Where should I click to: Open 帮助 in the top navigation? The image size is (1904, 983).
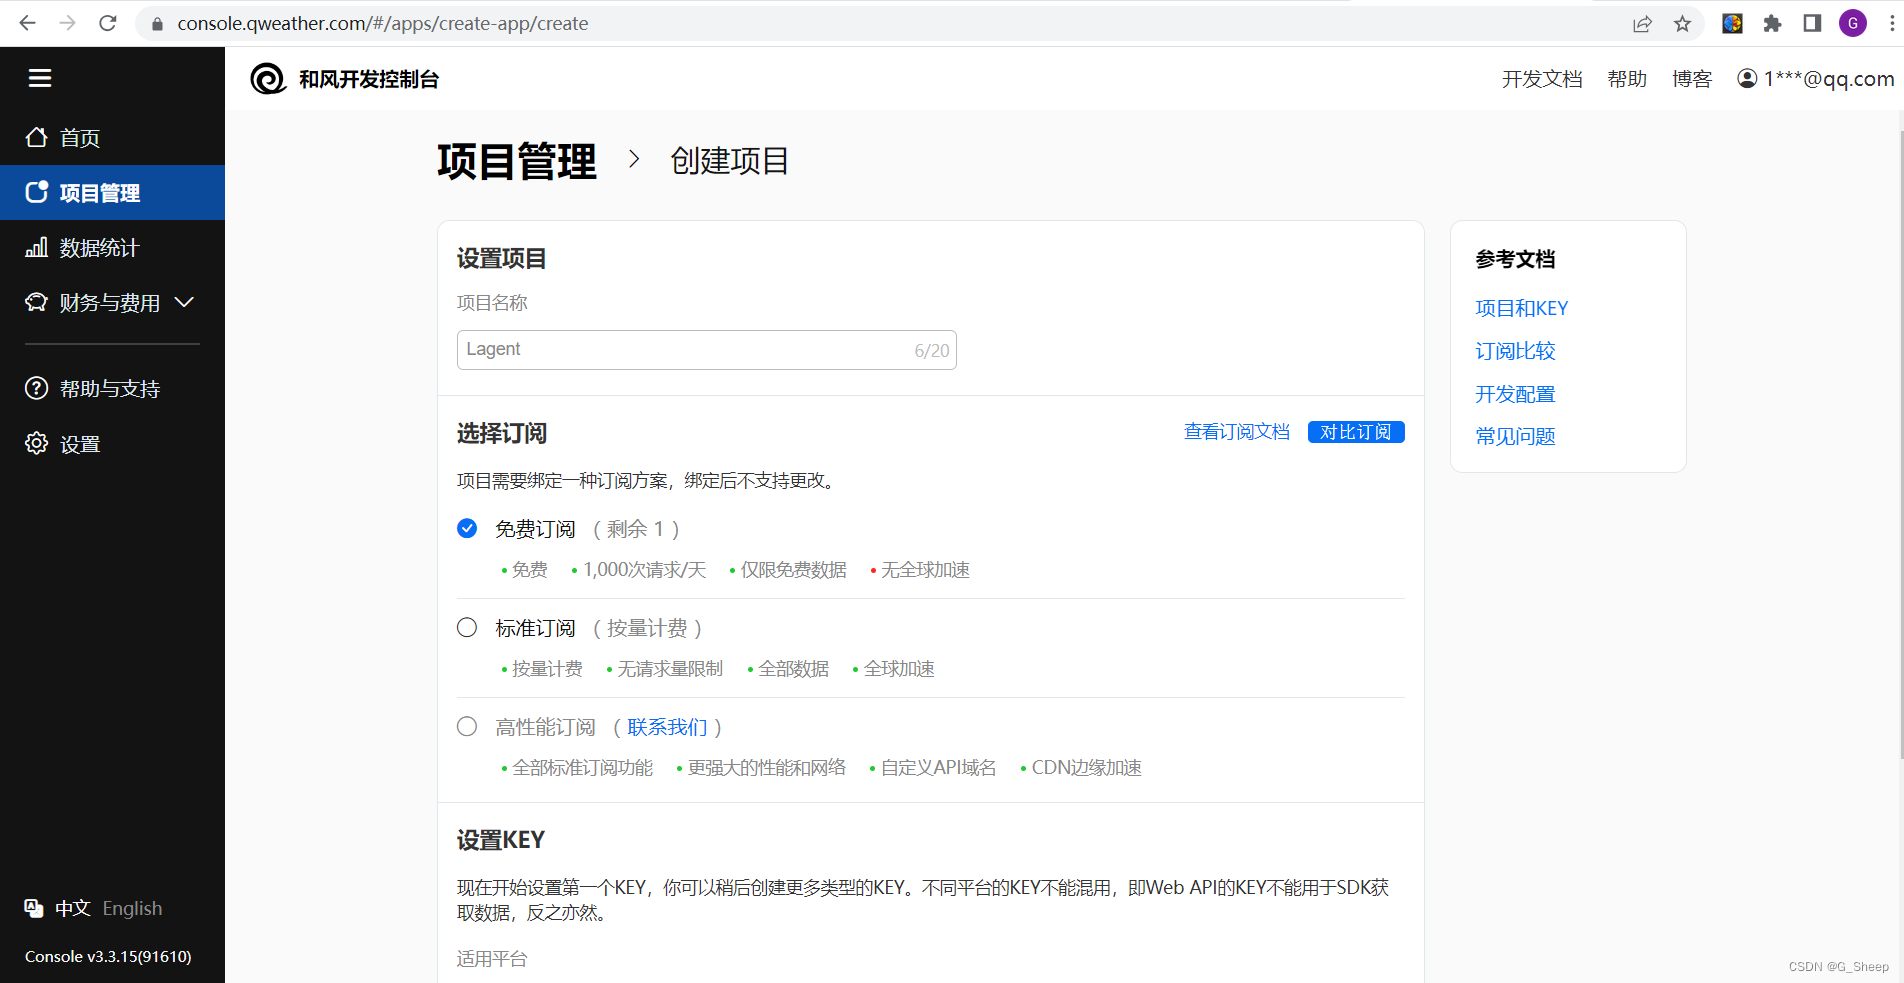click(x=1627, y=79)
